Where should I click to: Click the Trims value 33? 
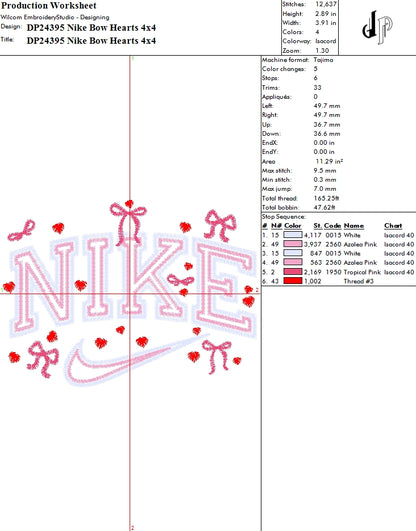[x=317, y=88]
